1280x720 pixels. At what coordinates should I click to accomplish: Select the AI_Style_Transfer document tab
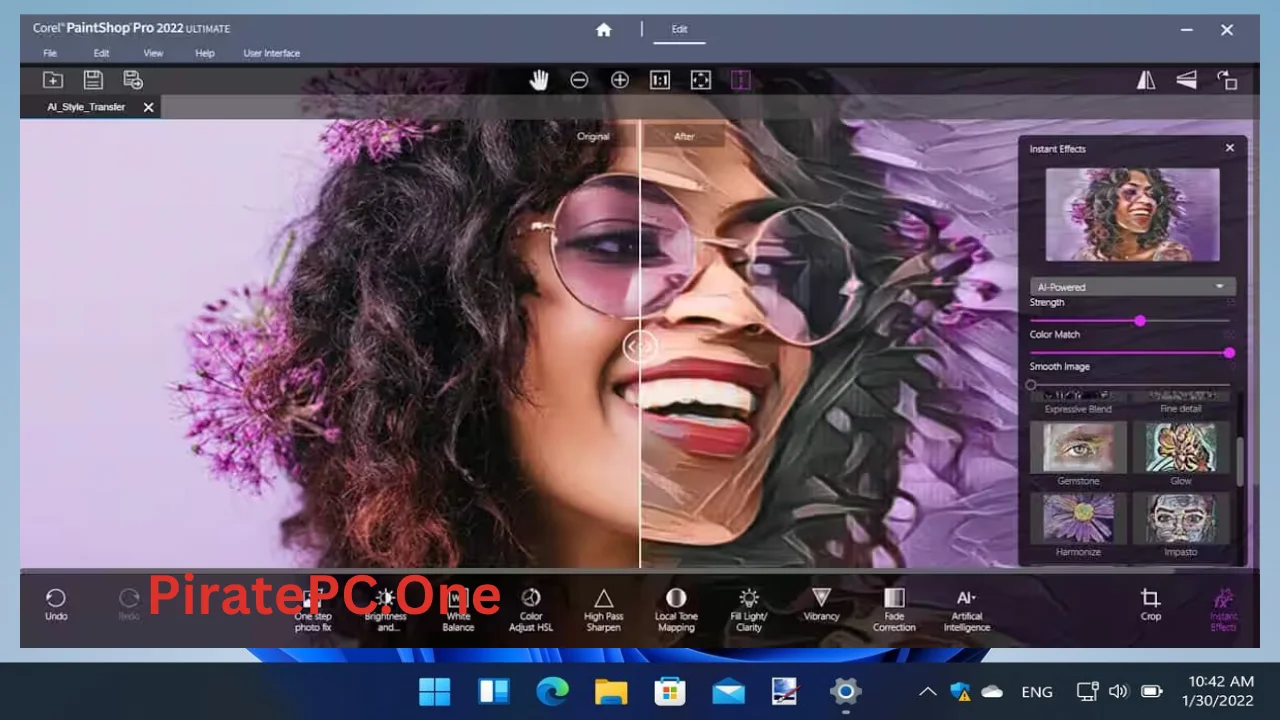[86, 107]
